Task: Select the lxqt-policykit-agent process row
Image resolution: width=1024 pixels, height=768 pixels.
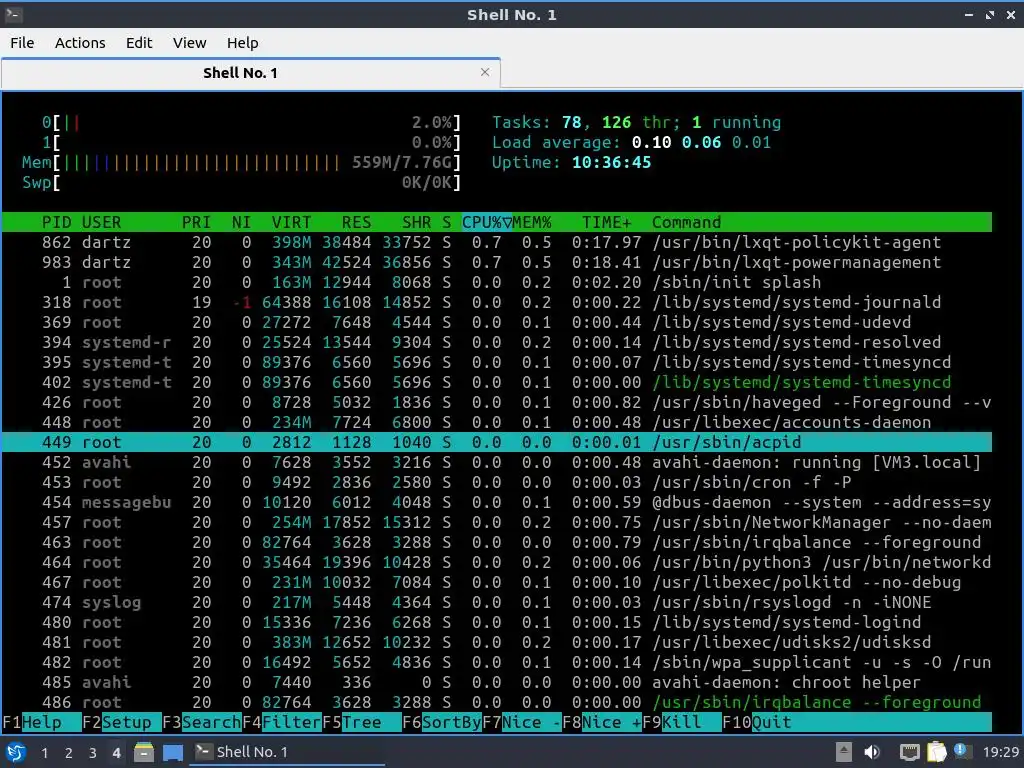Action: 496,242
